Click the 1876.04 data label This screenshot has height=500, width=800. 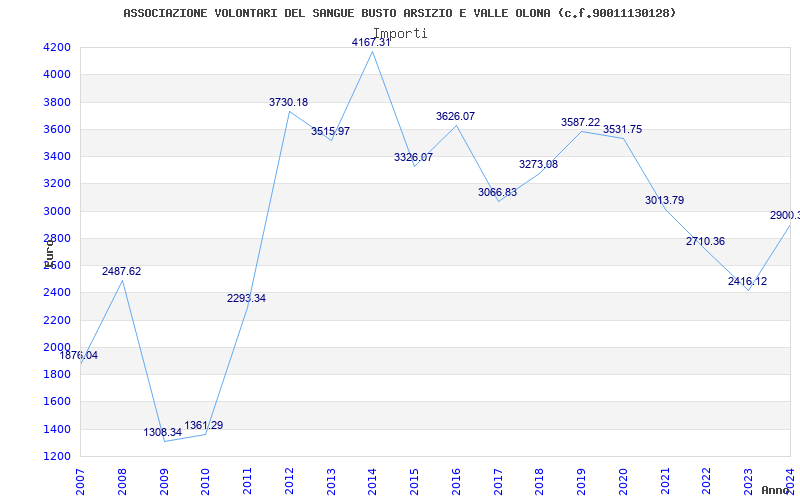click(x=79, y=356)
